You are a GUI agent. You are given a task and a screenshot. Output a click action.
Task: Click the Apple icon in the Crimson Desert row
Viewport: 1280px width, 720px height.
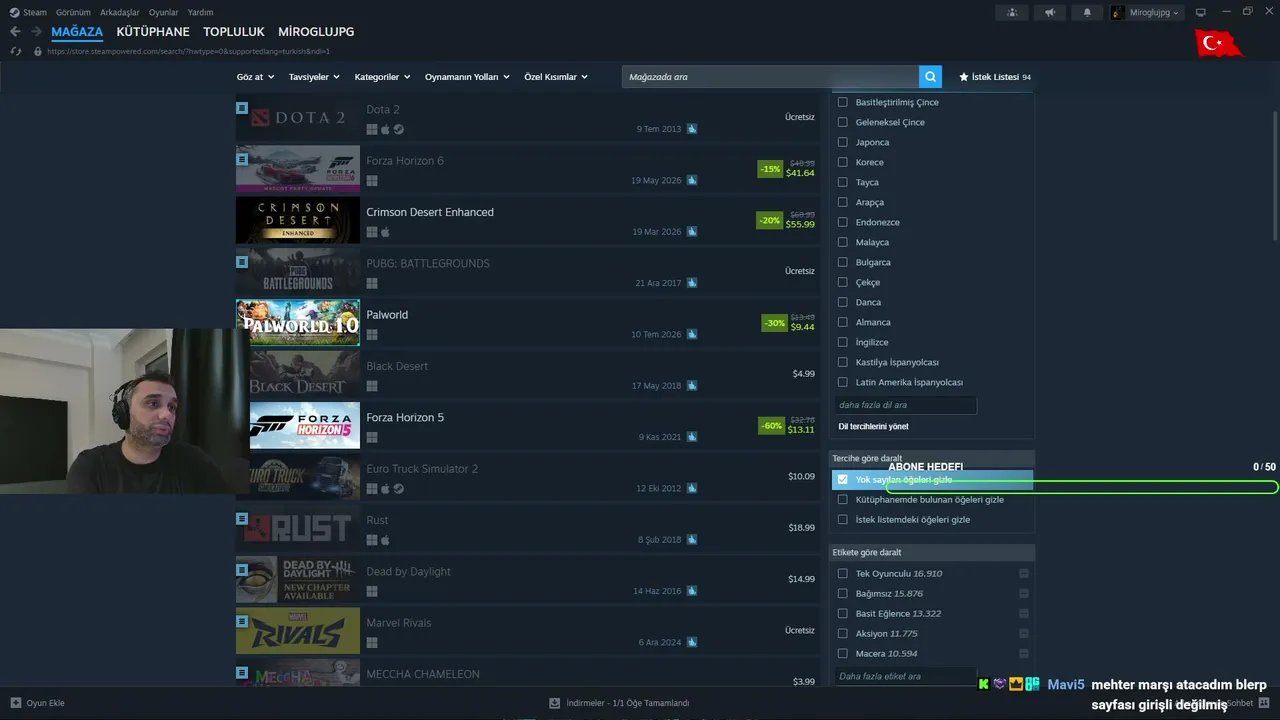click(x=385, y=232)
